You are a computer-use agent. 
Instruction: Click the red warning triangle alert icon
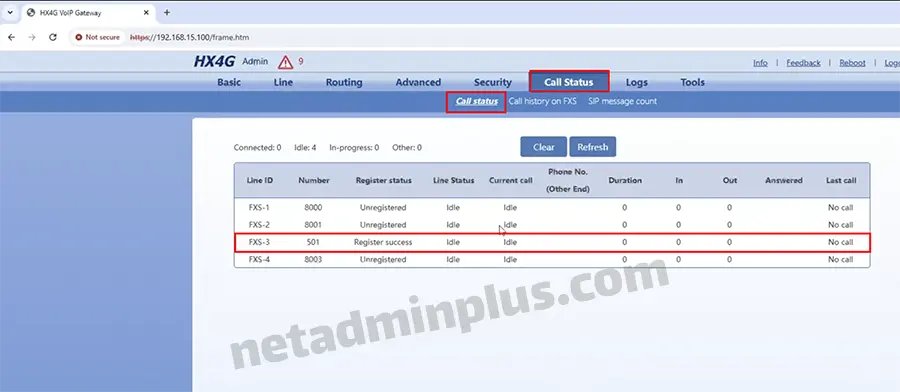285,62
